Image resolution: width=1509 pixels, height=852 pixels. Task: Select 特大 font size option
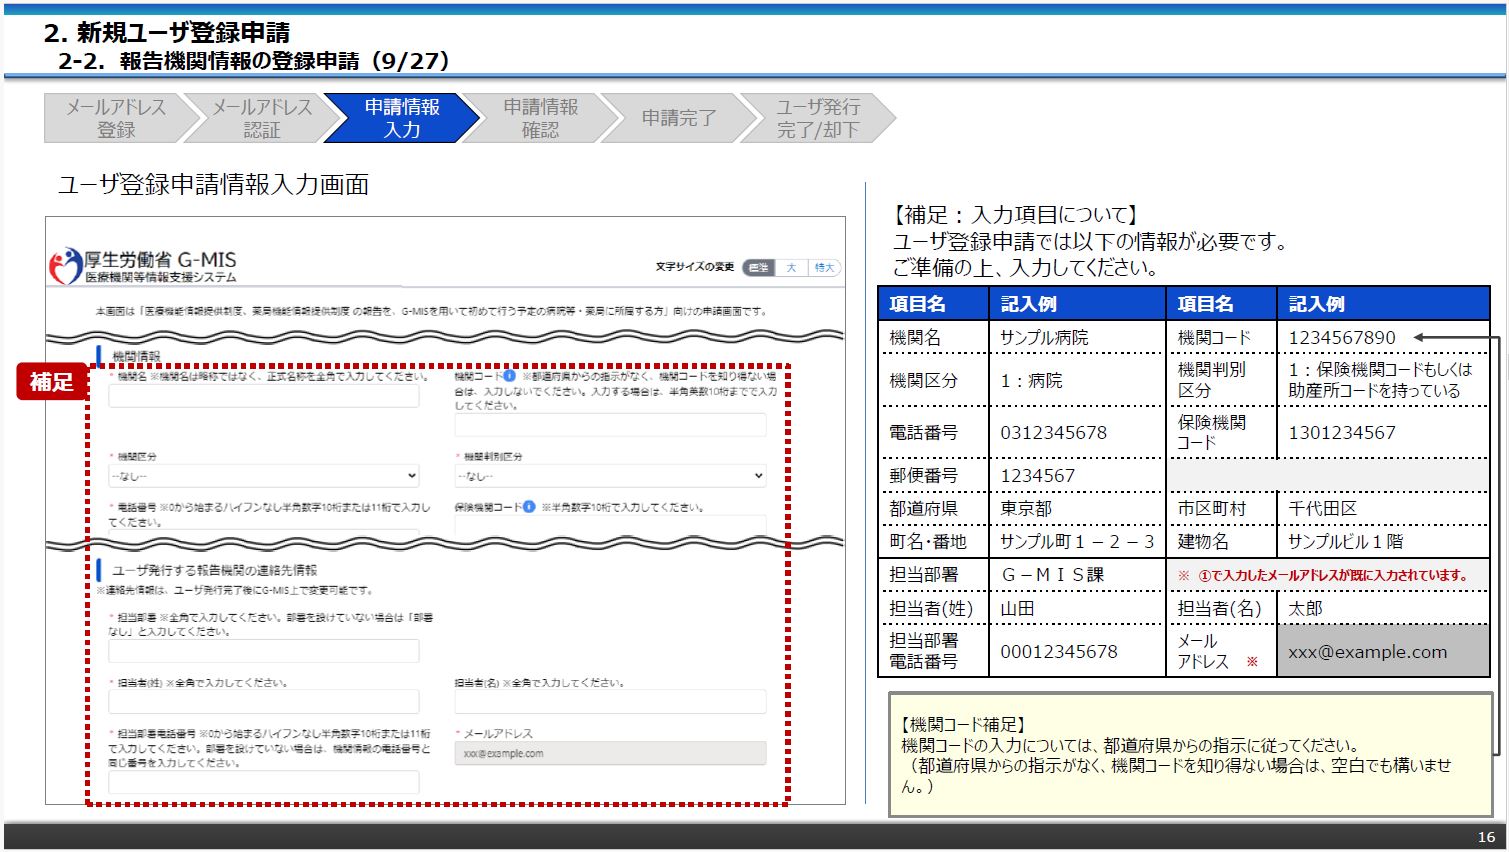[824, 267]
